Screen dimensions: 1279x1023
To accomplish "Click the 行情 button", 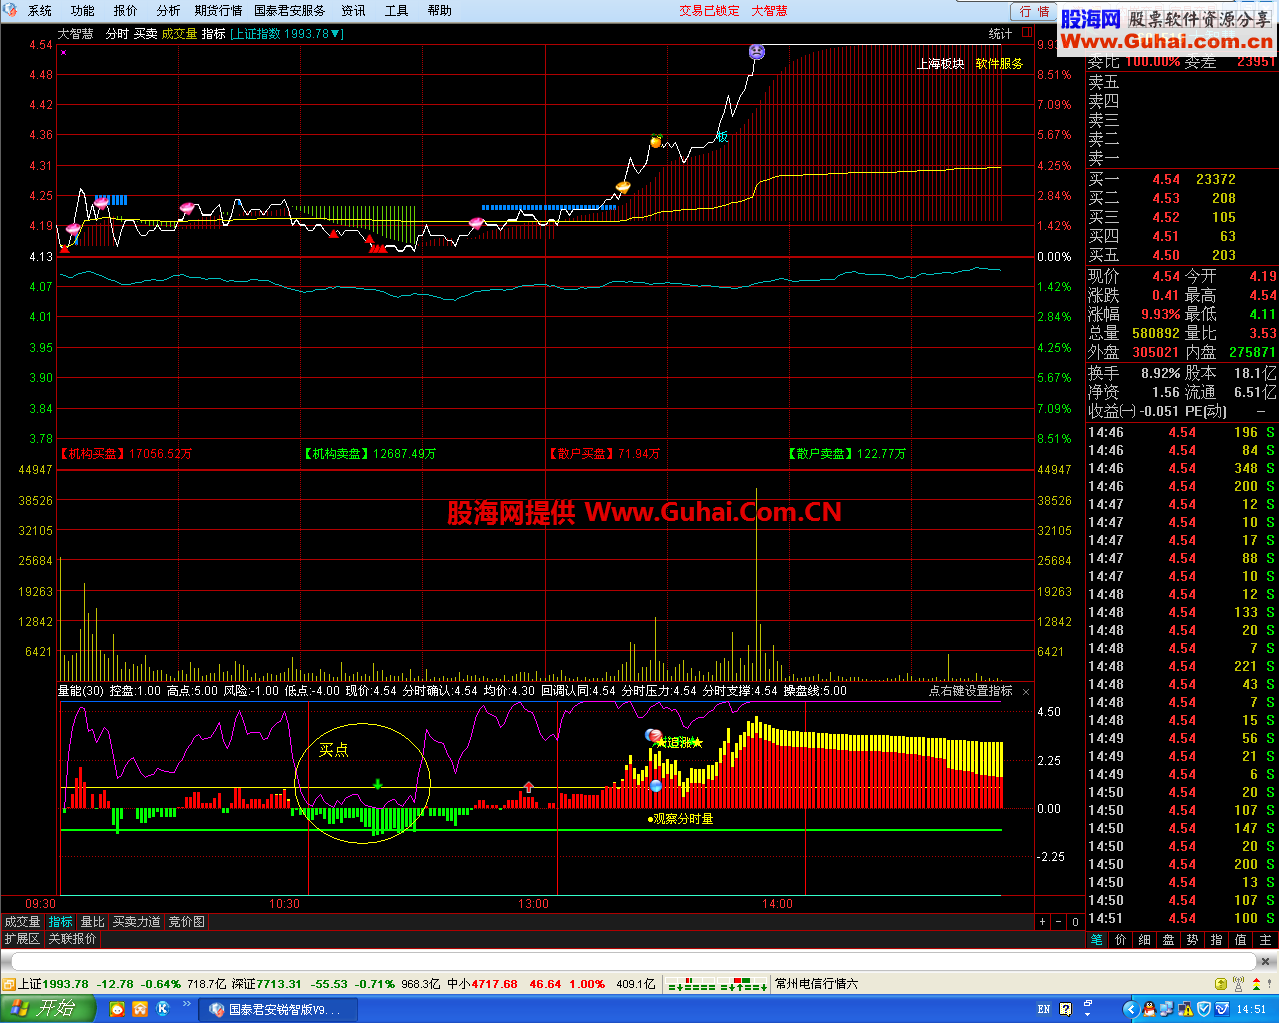I will click(1034, 12).
